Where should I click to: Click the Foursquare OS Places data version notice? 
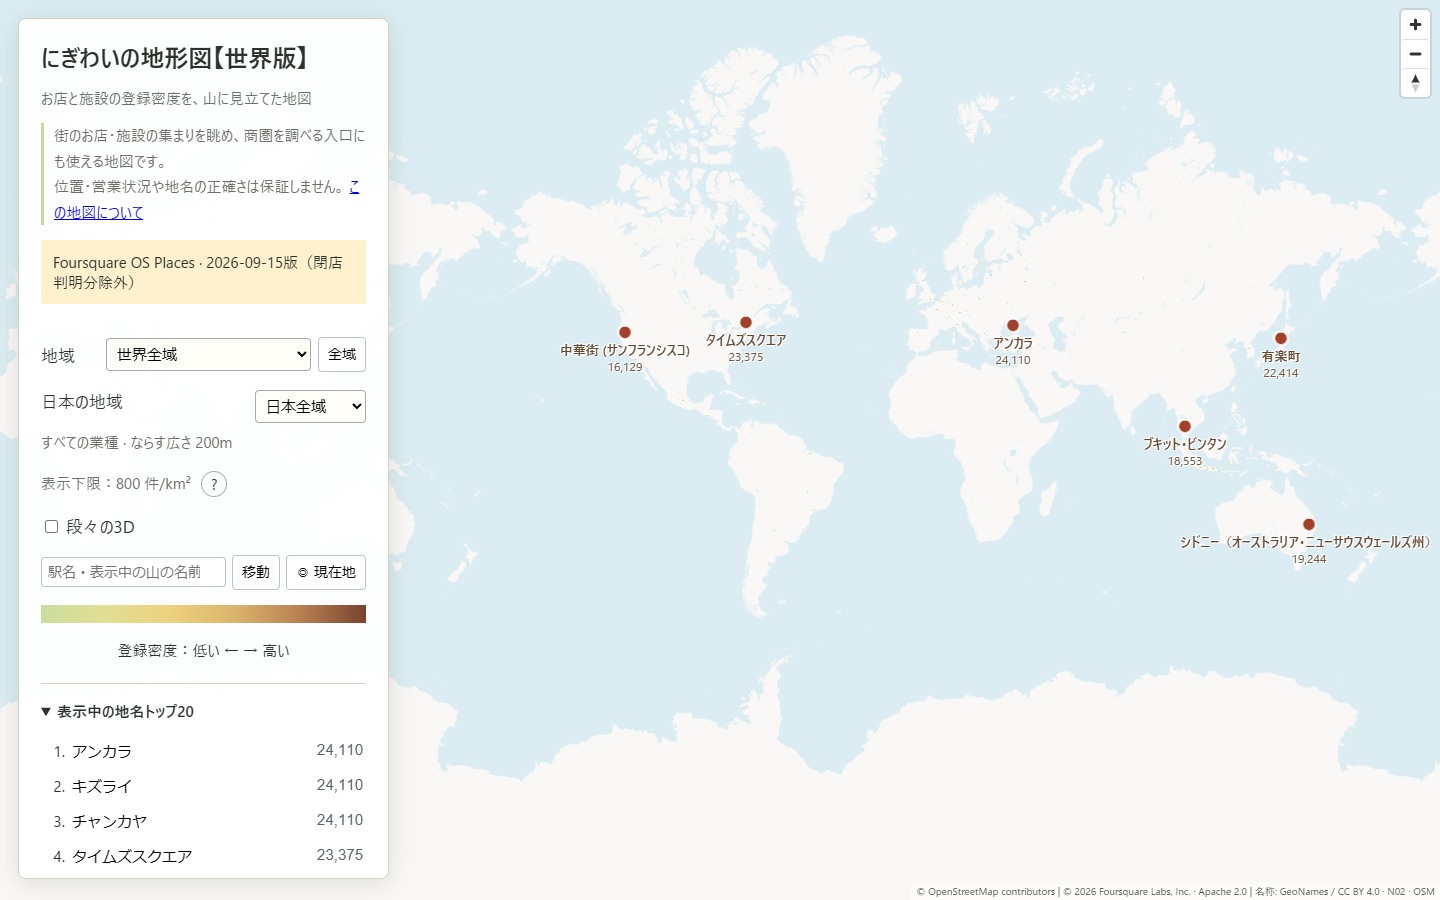click(x=203, y=272)
